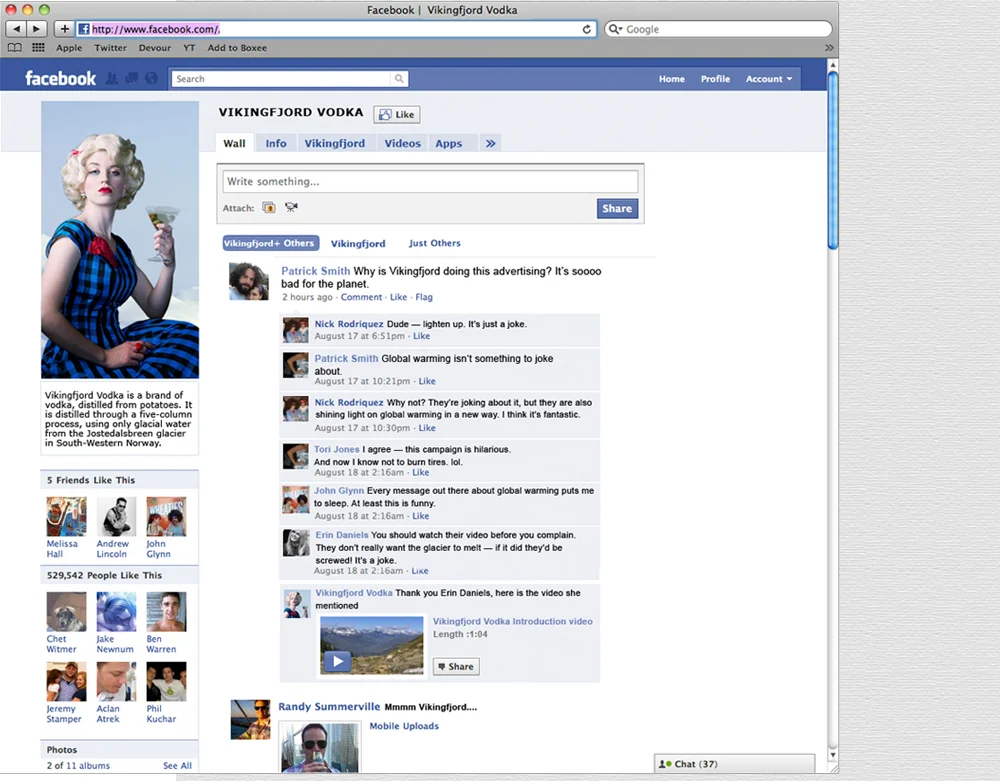Open Top Sites grid icon
Screen dimensions: 1000x781
coord(38,48)
